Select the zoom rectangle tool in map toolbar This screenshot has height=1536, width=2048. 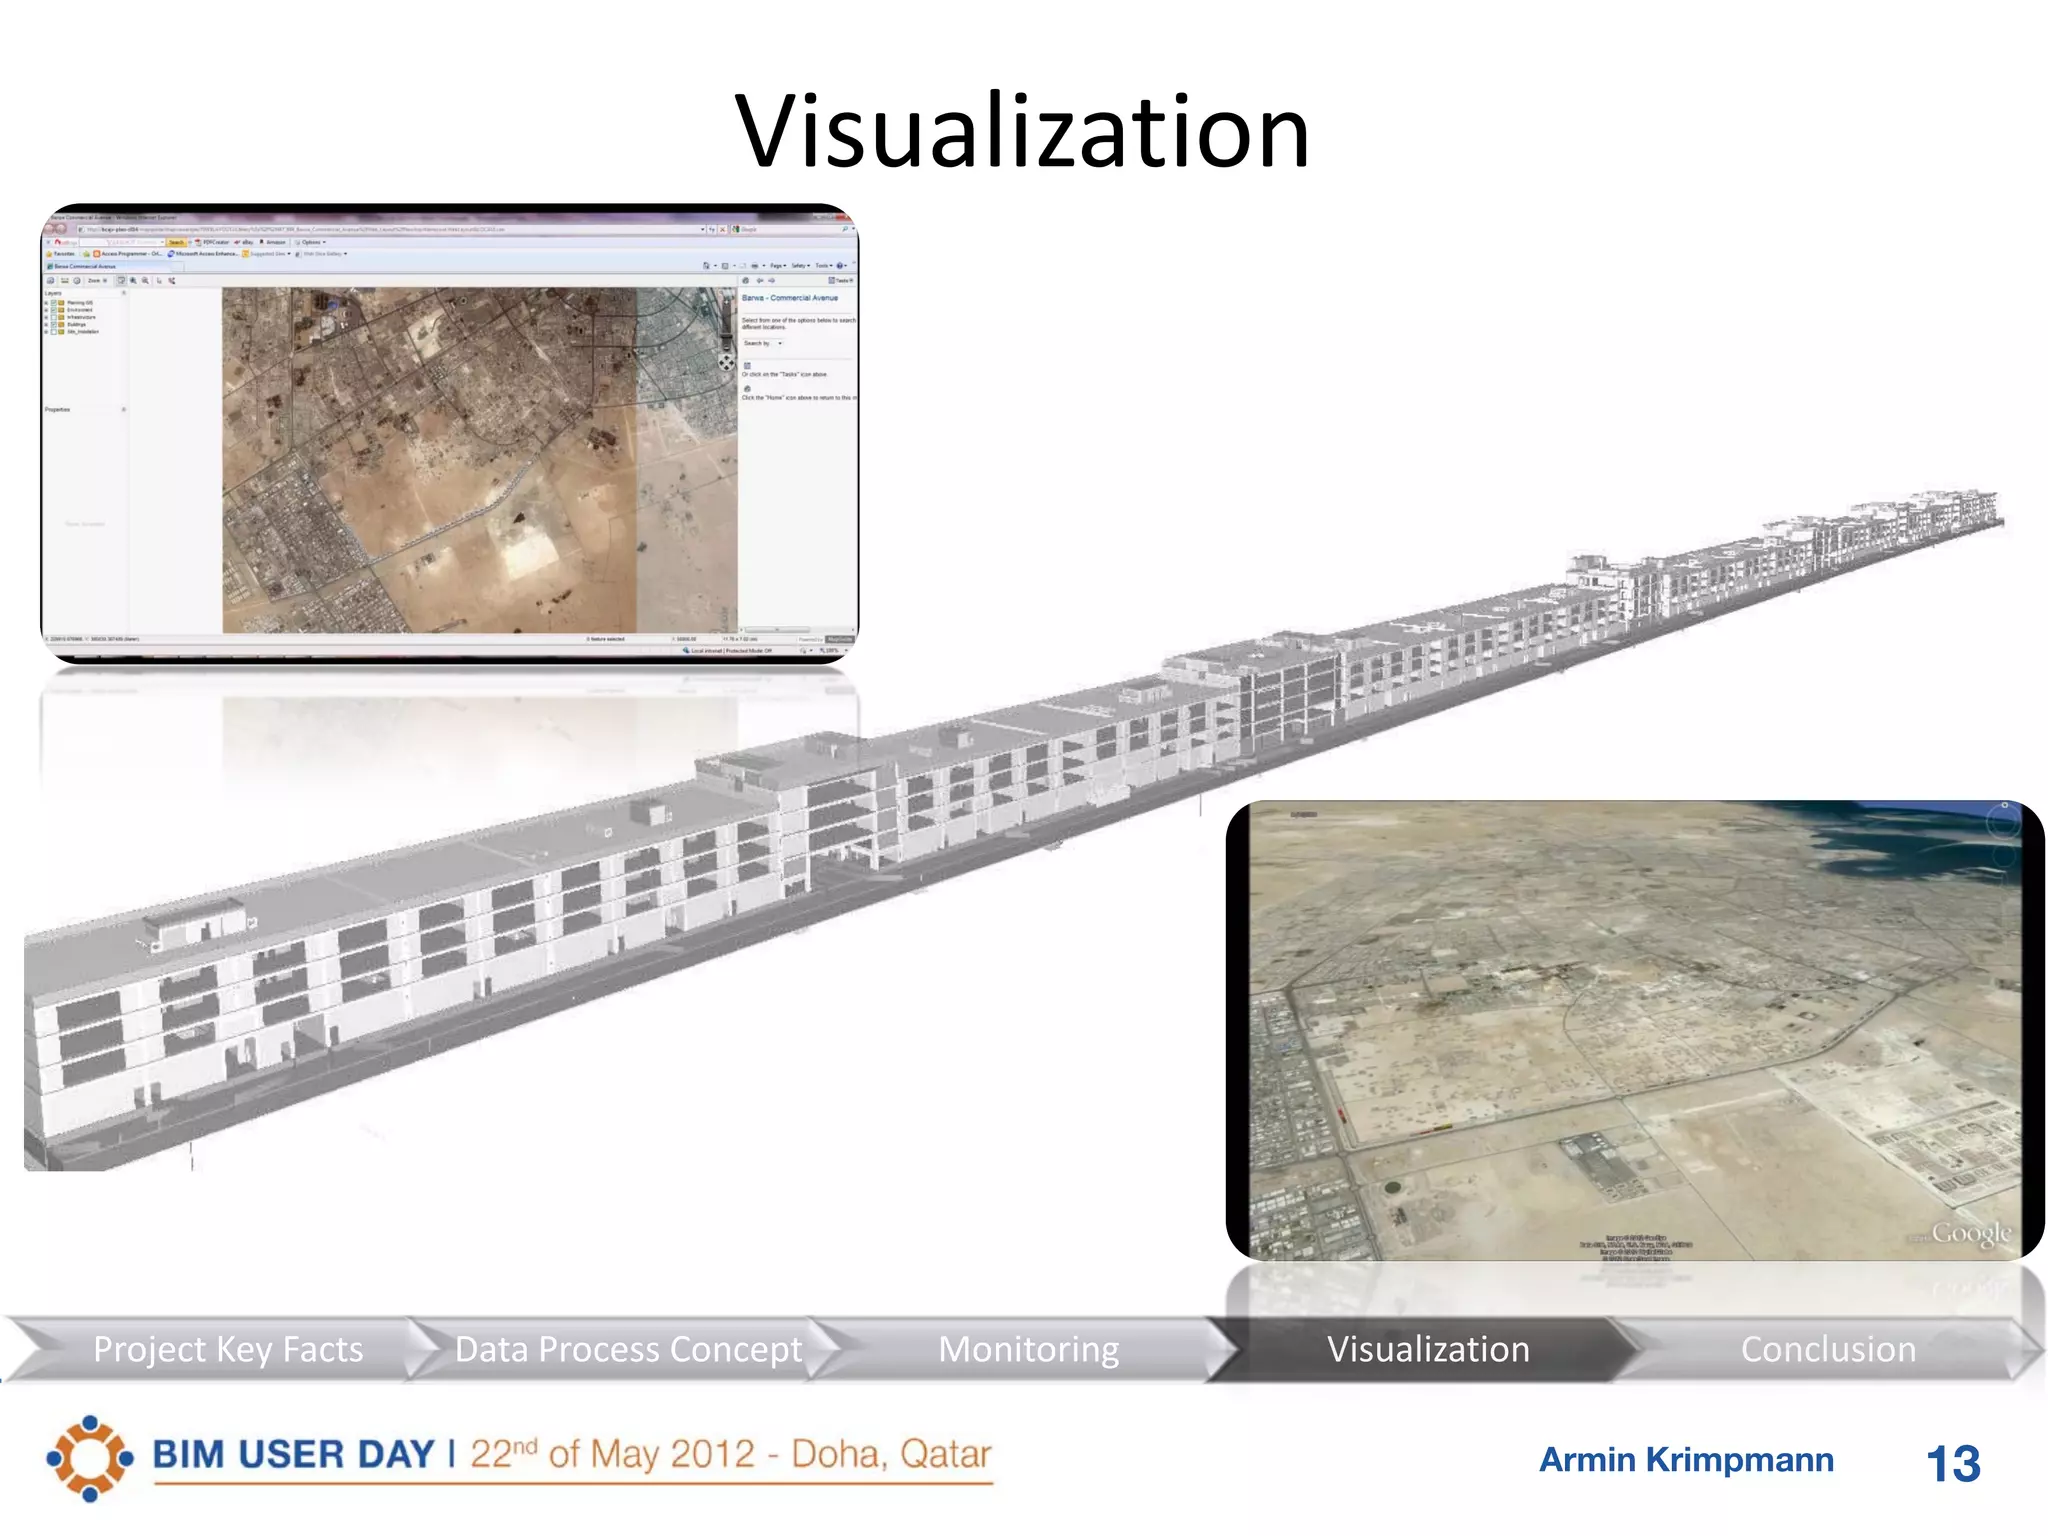click(x=121, y=281)
